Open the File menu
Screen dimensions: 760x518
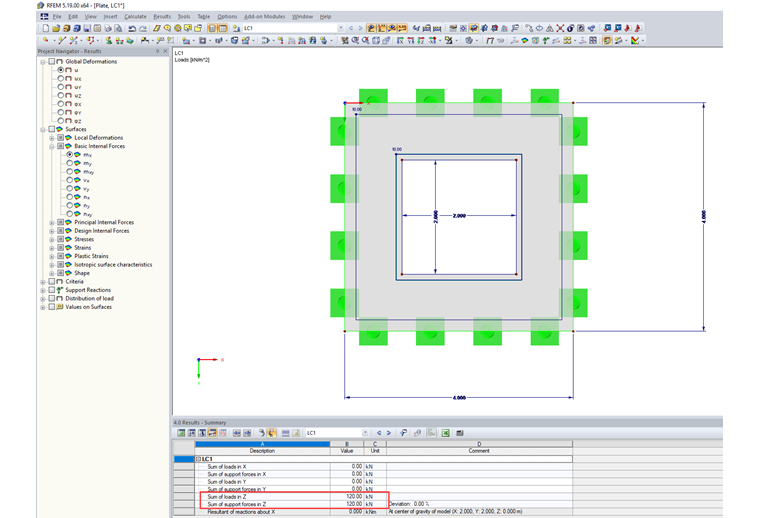57,16
